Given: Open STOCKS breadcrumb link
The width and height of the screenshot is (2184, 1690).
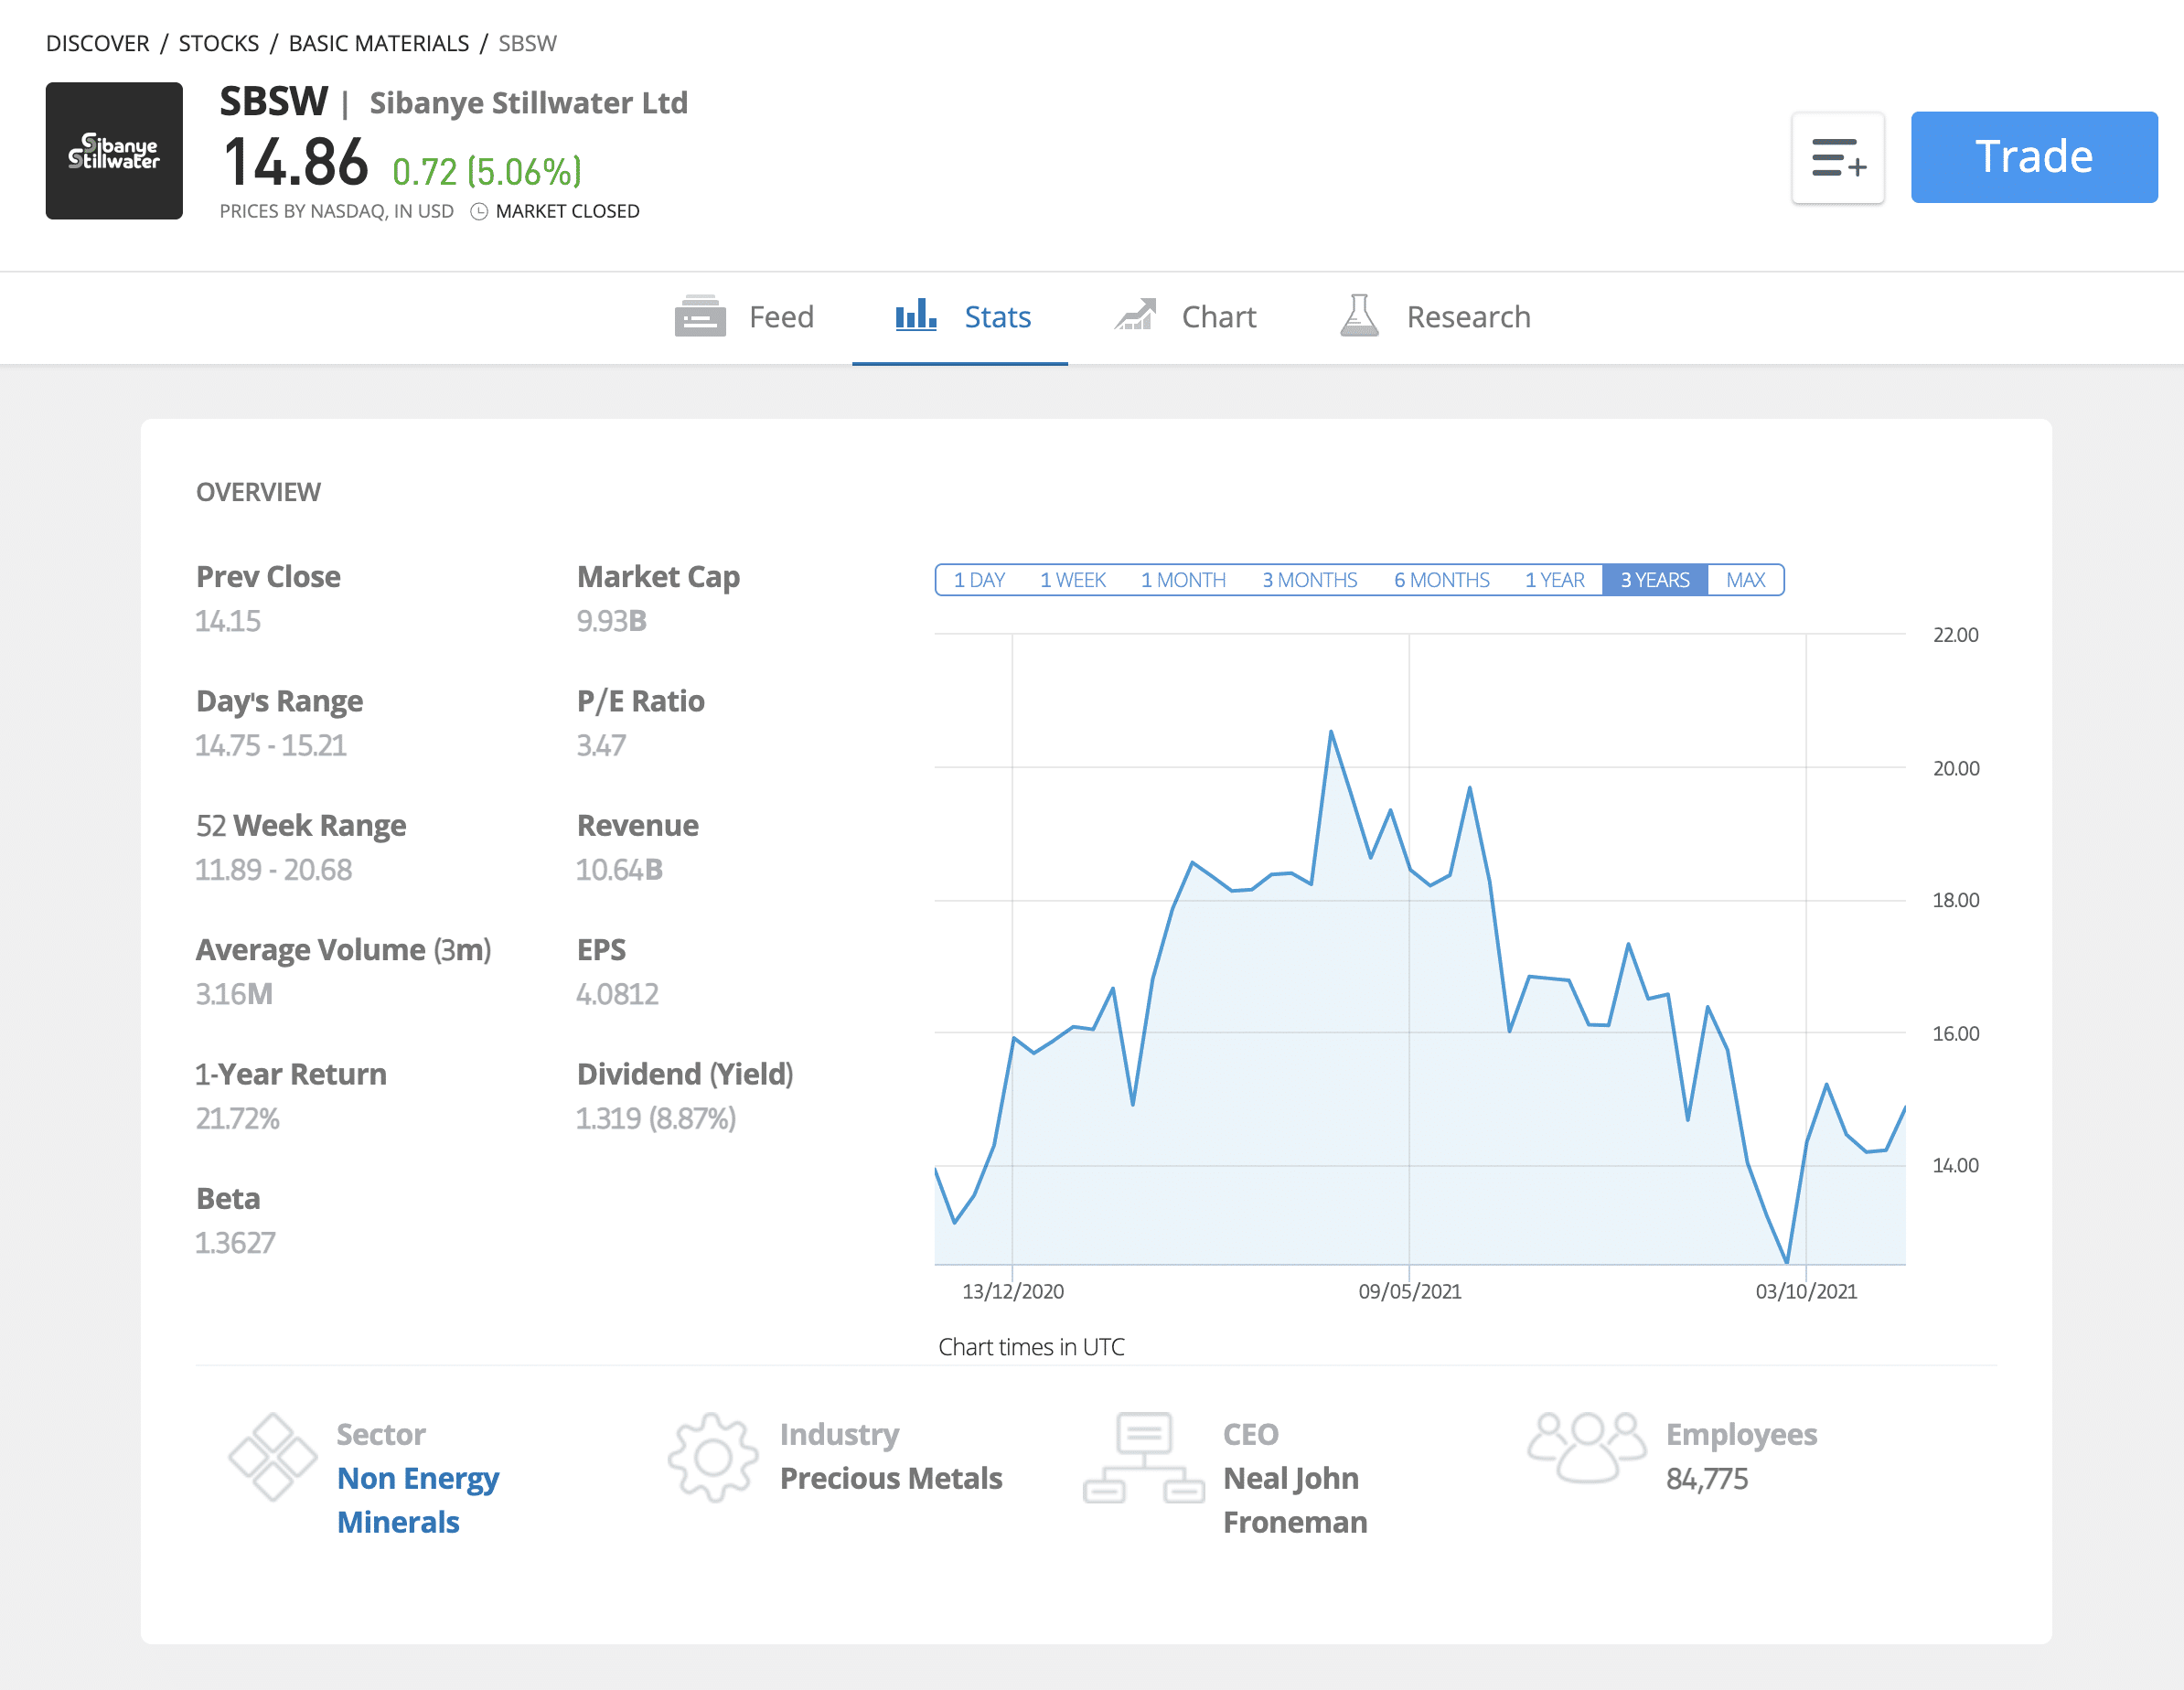Looking at the screenshot, I should (x=219, y=44).
